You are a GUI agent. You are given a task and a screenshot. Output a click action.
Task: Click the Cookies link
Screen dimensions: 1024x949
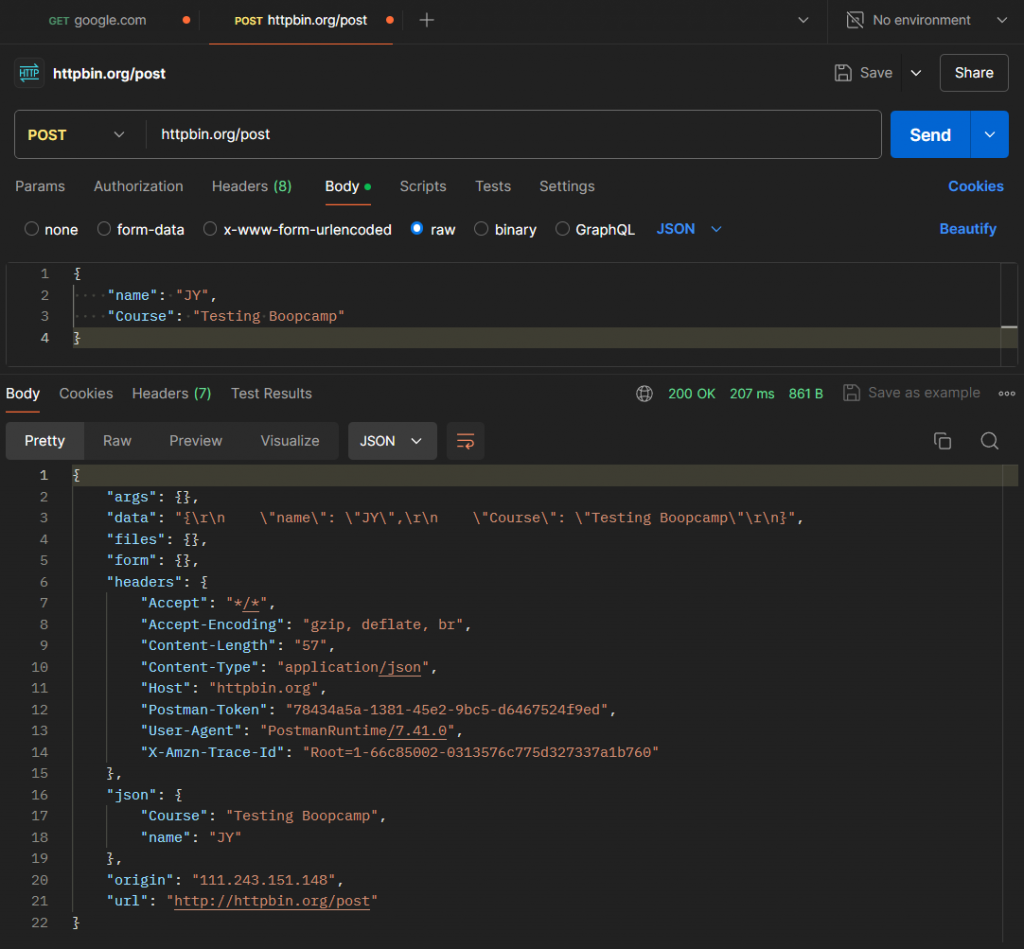(x=976, y=187)
